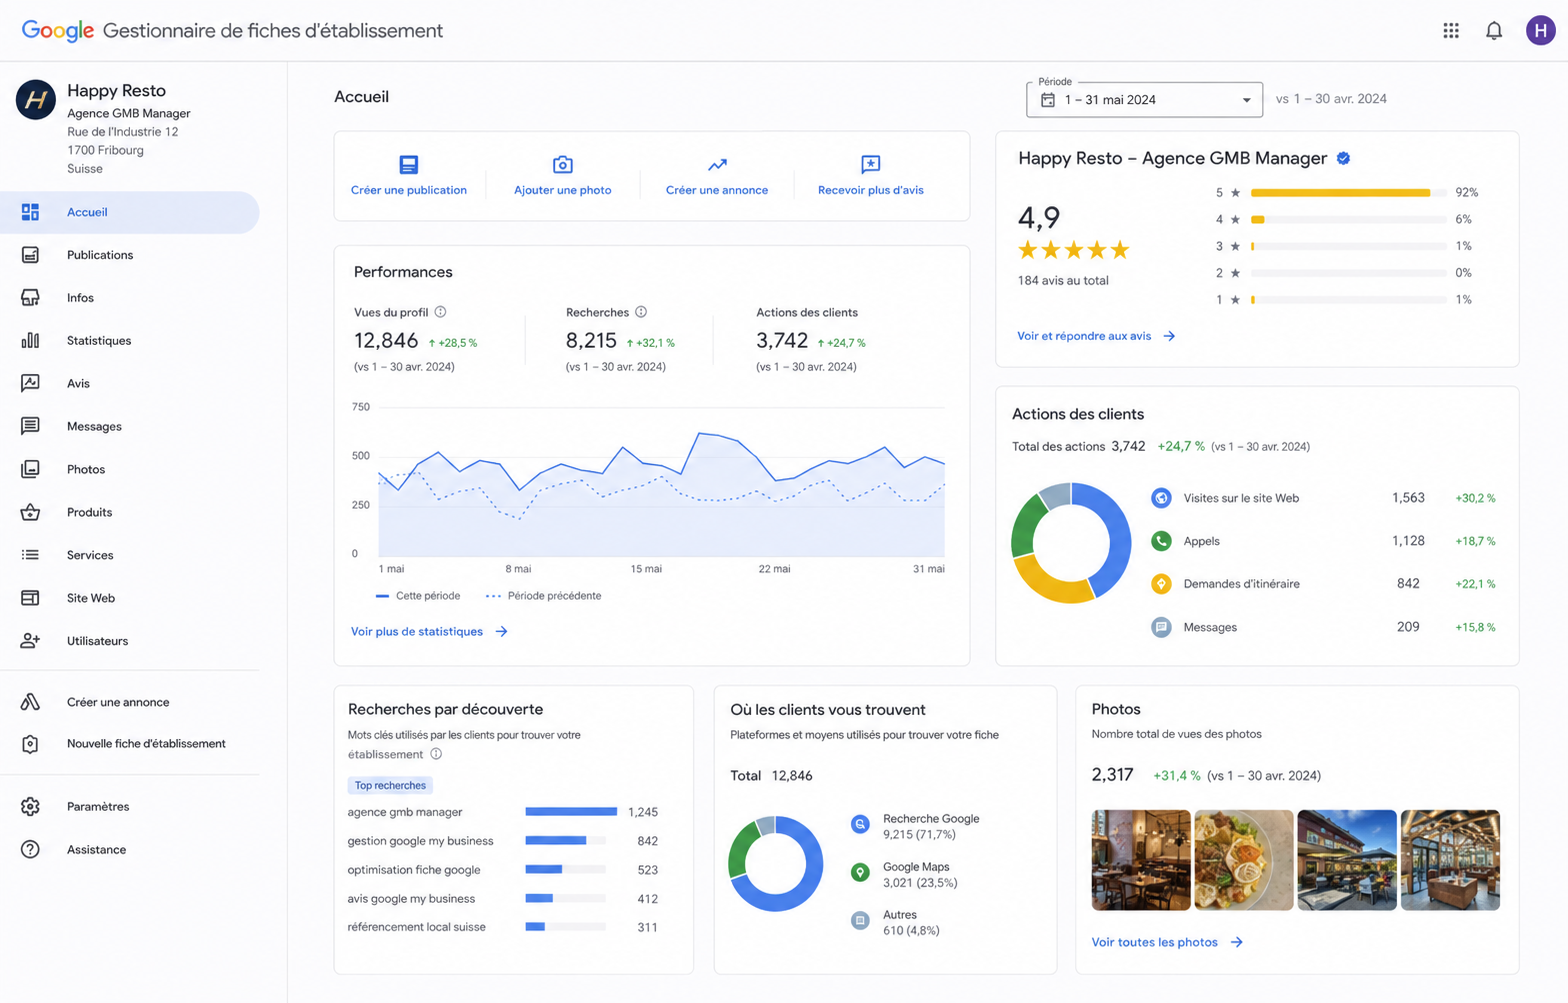Click the verified badge beside Happy Resto title
Image resolution: width=1568 pixels, height=1003 pixels.
1344,158
